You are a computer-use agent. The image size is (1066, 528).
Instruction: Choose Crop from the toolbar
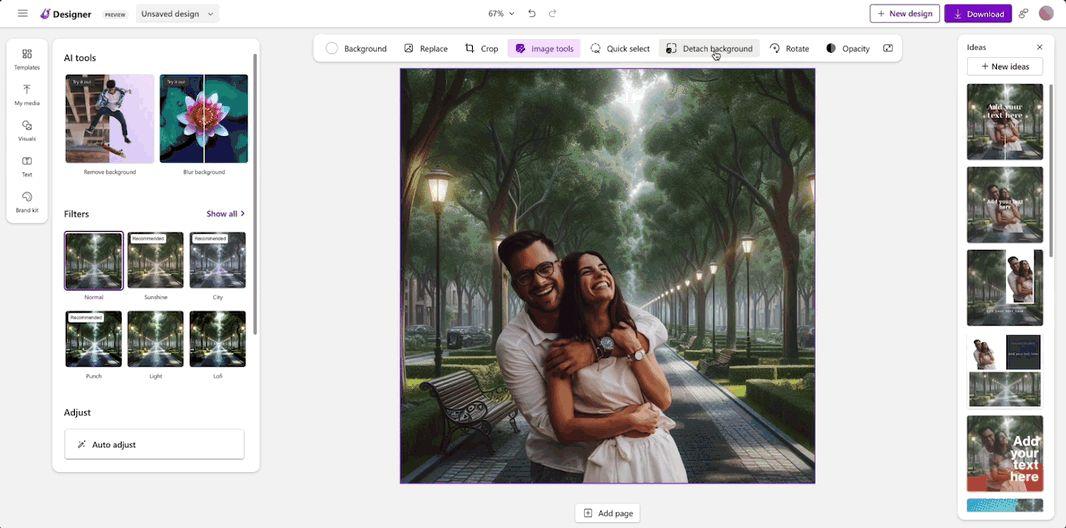point(481,48)
